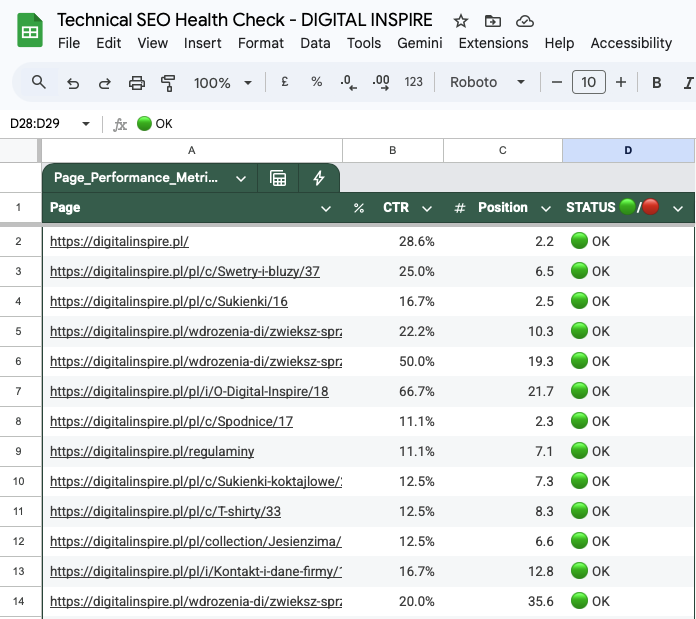Follow the O-Digital-Inspire/18 link
The image size is (696, 619).
[189, 391]
